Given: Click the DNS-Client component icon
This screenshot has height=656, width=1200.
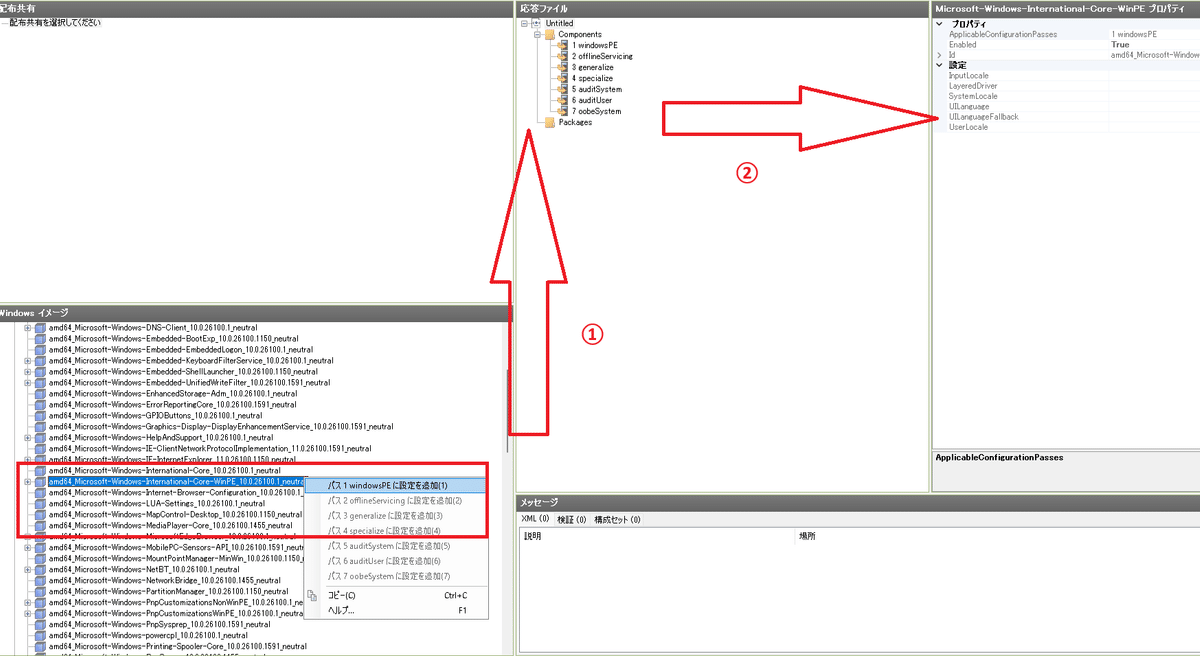Looking at the screenshot, I should click(40, 326).
